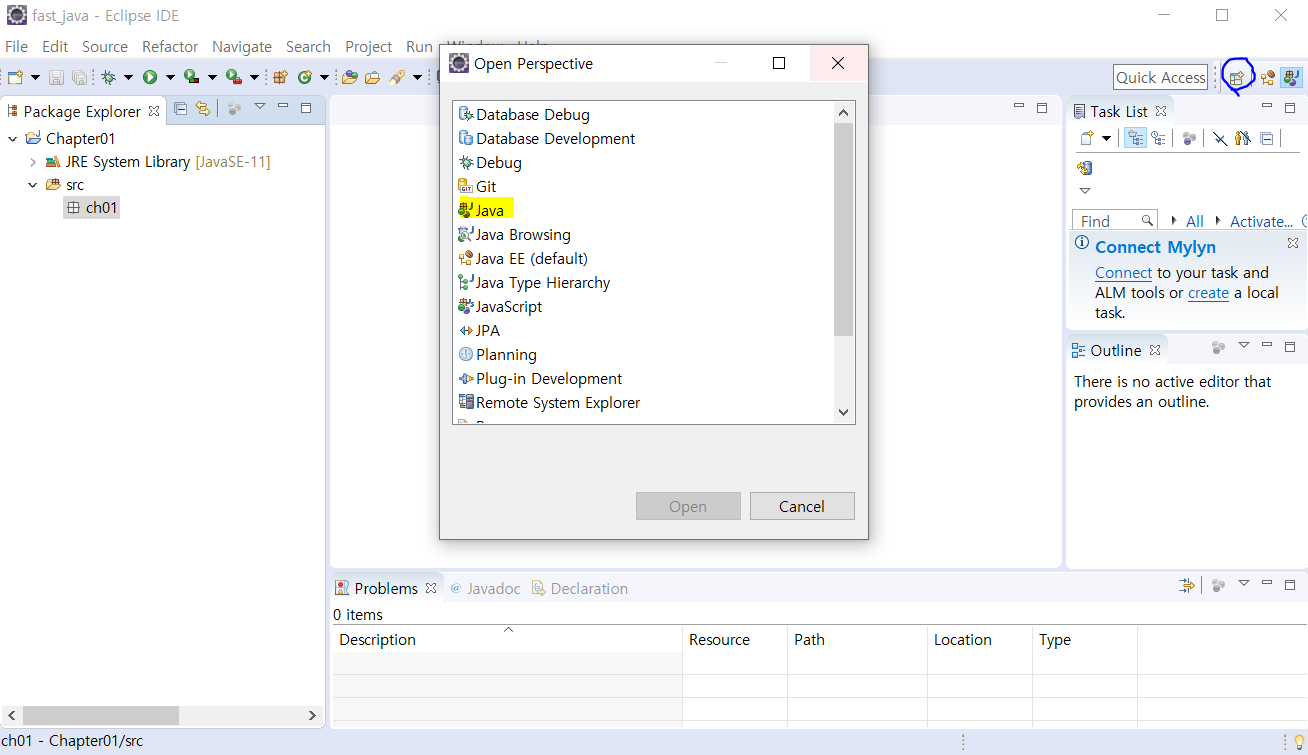1308x755 pixels.
Task: Click the Open Type toolbar icon
Action: point(350,77)
